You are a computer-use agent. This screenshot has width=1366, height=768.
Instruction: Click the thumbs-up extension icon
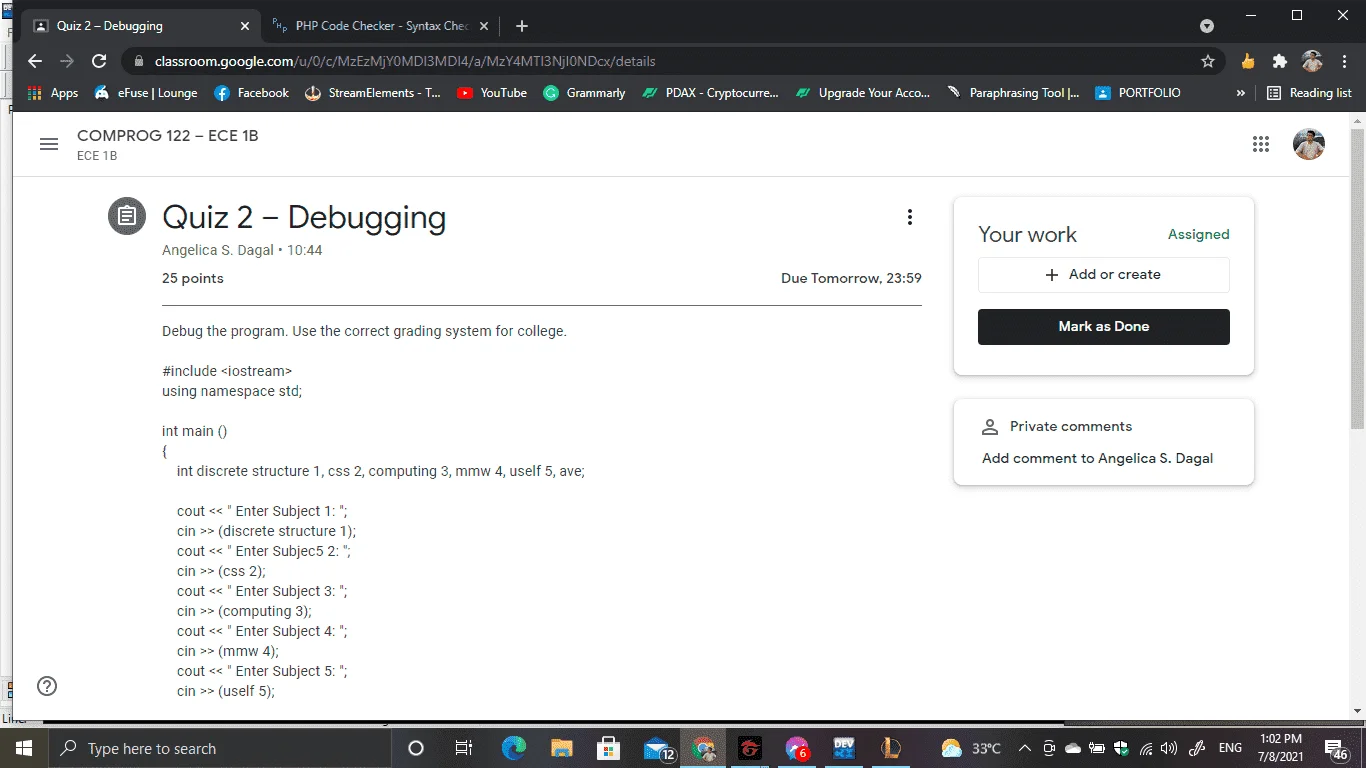[x=1247, y=61]
